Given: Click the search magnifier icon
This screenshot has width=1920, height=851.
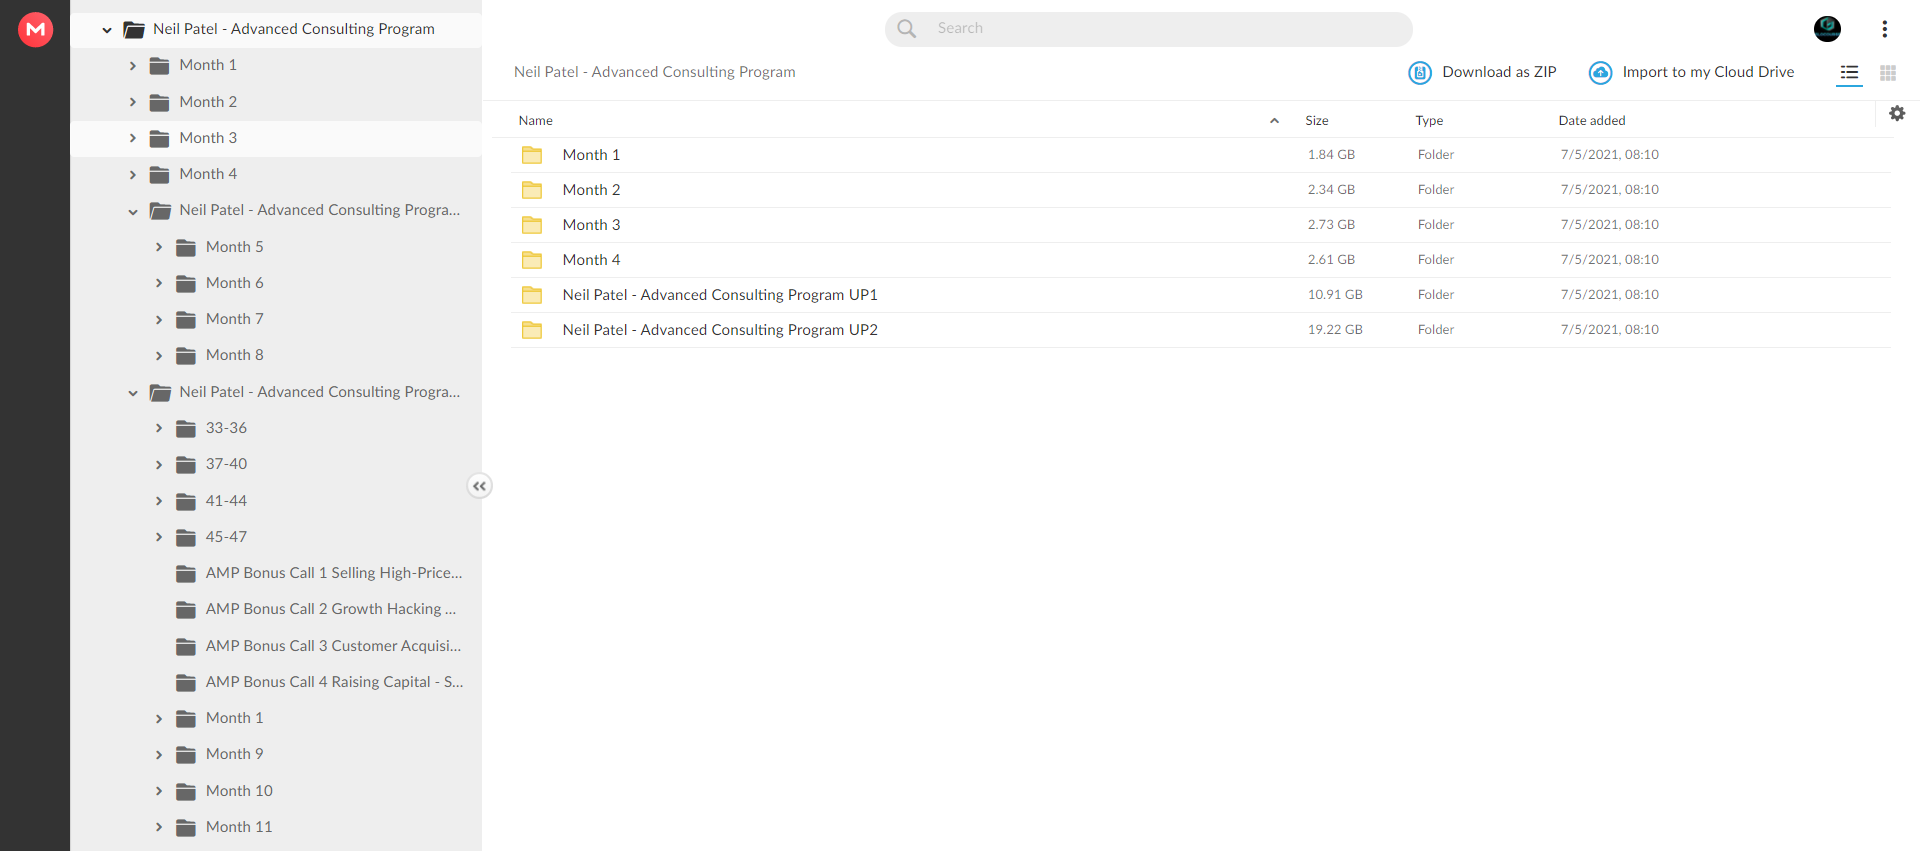Looking at the screenshot, I should click(907, 29).
